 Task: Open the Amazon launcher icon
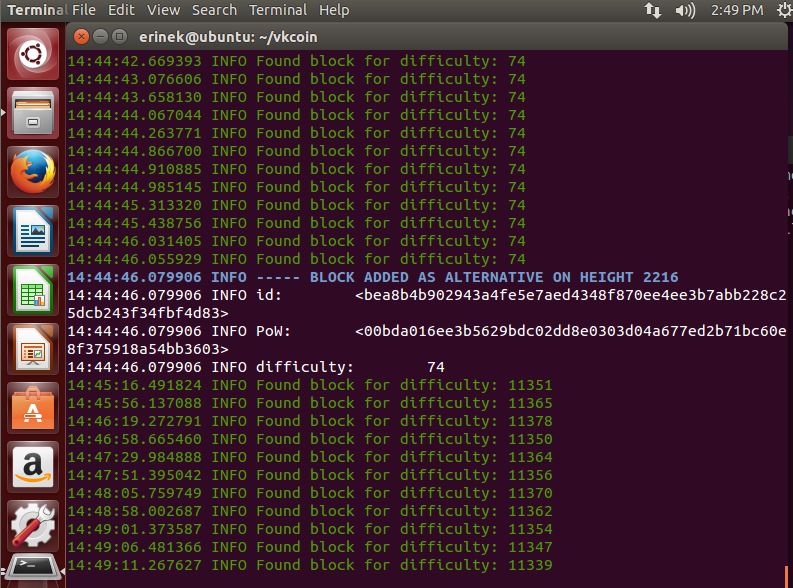[33, 467]
